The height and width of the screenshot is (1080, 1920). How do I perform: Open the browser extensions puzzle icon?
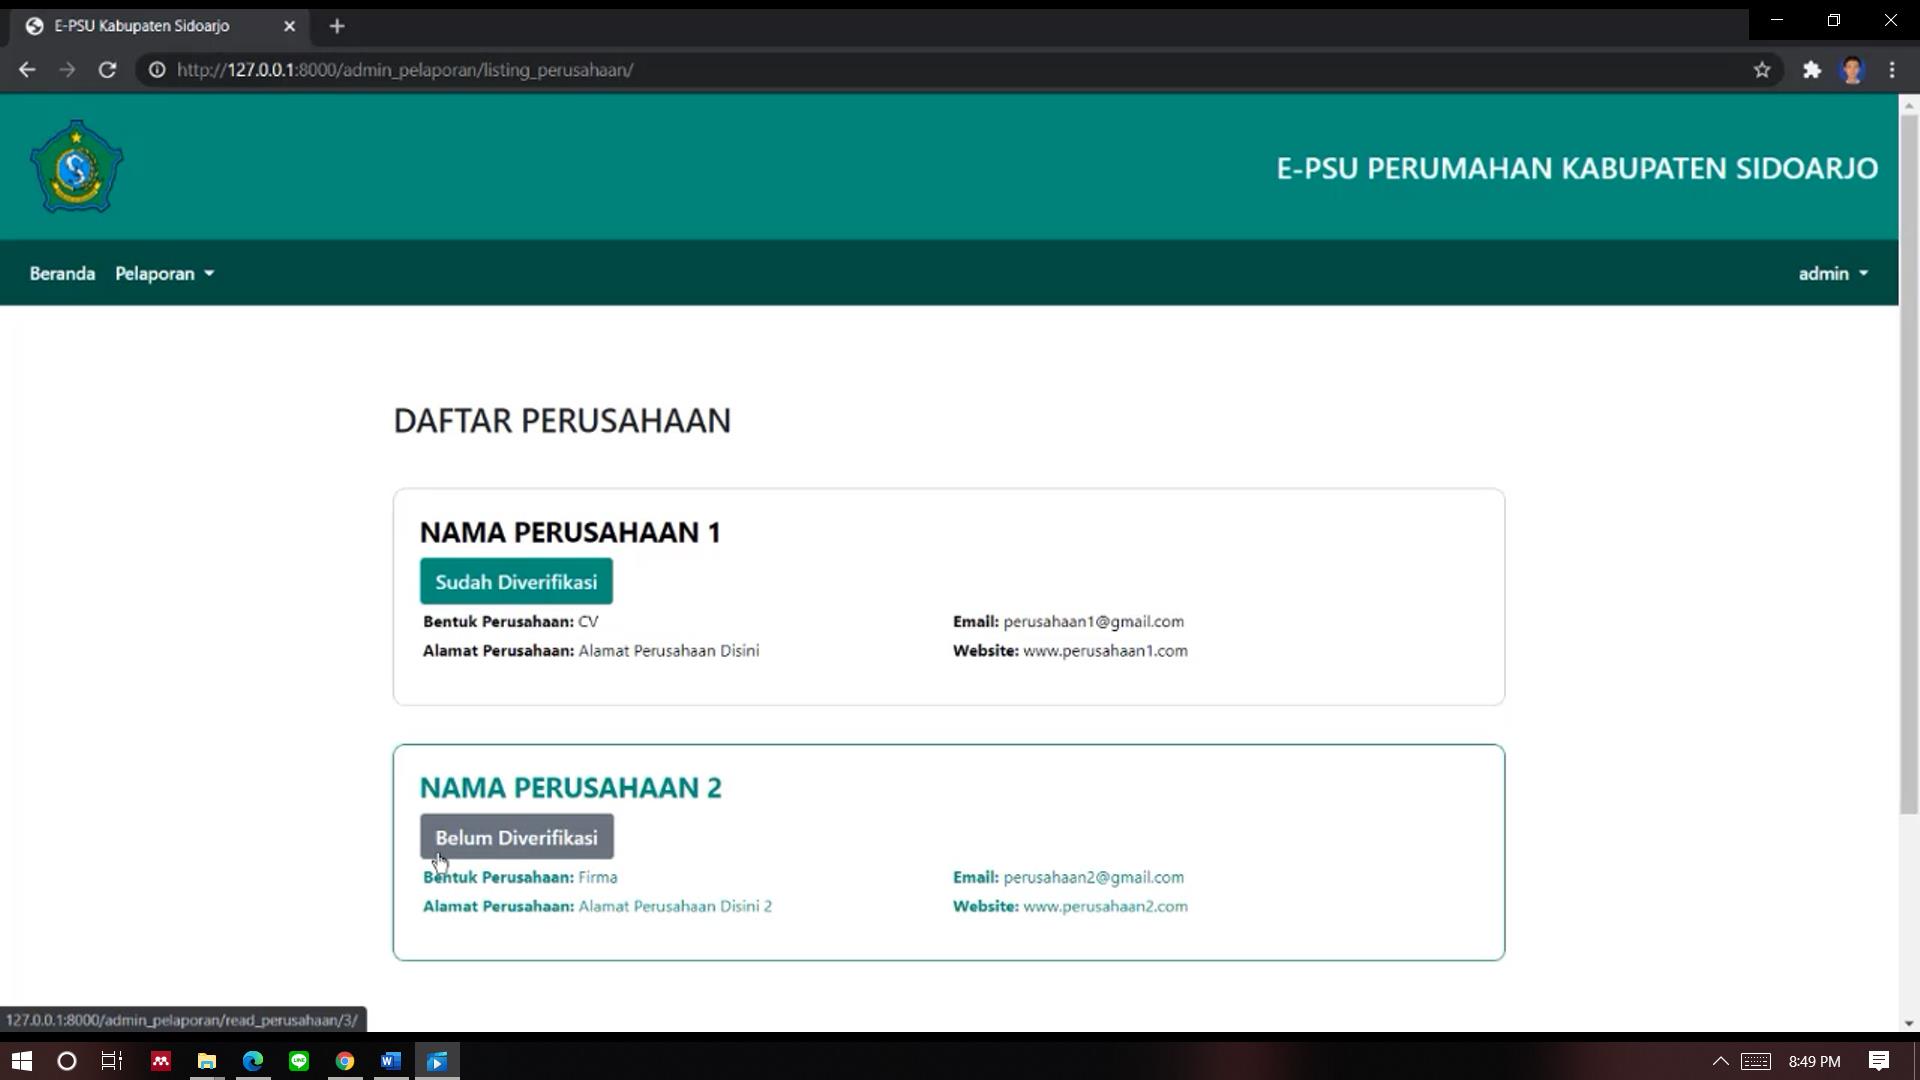click(x=1811, y=70)
